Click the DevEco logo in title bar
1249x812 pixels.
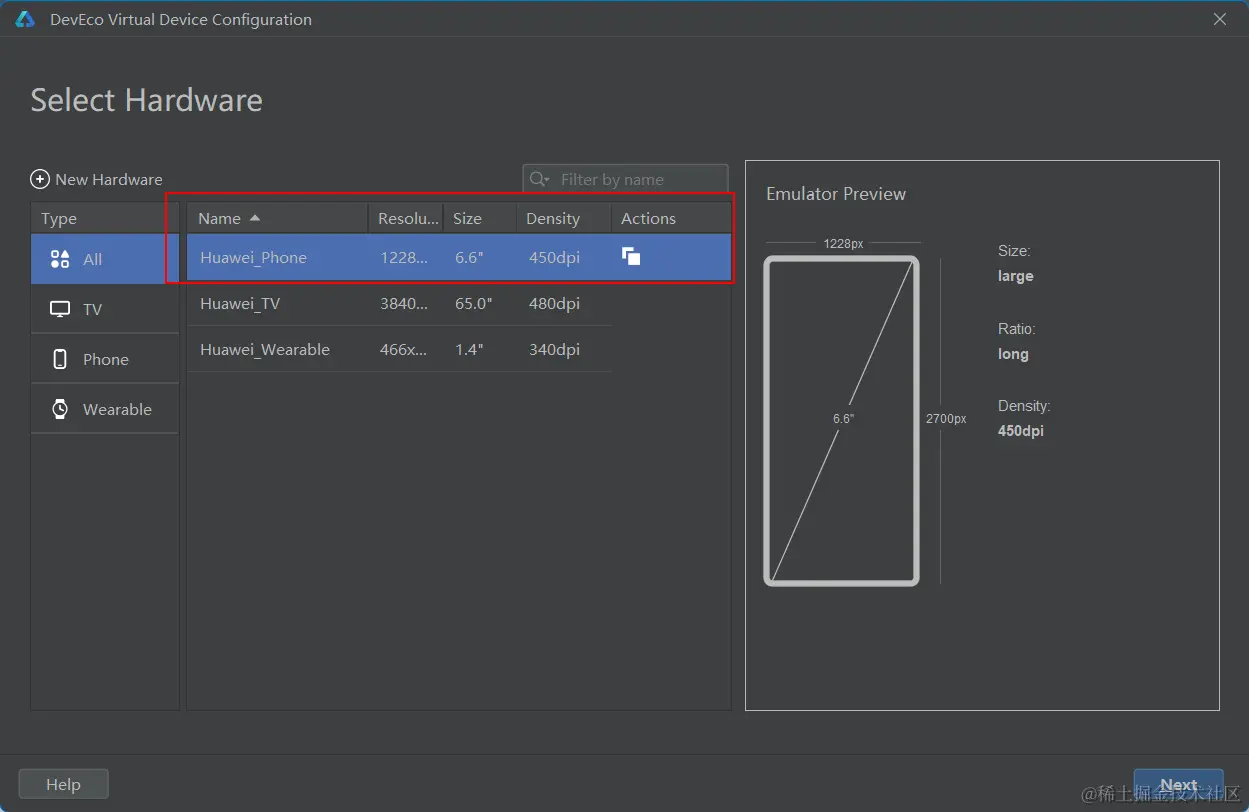click(25, 19)
